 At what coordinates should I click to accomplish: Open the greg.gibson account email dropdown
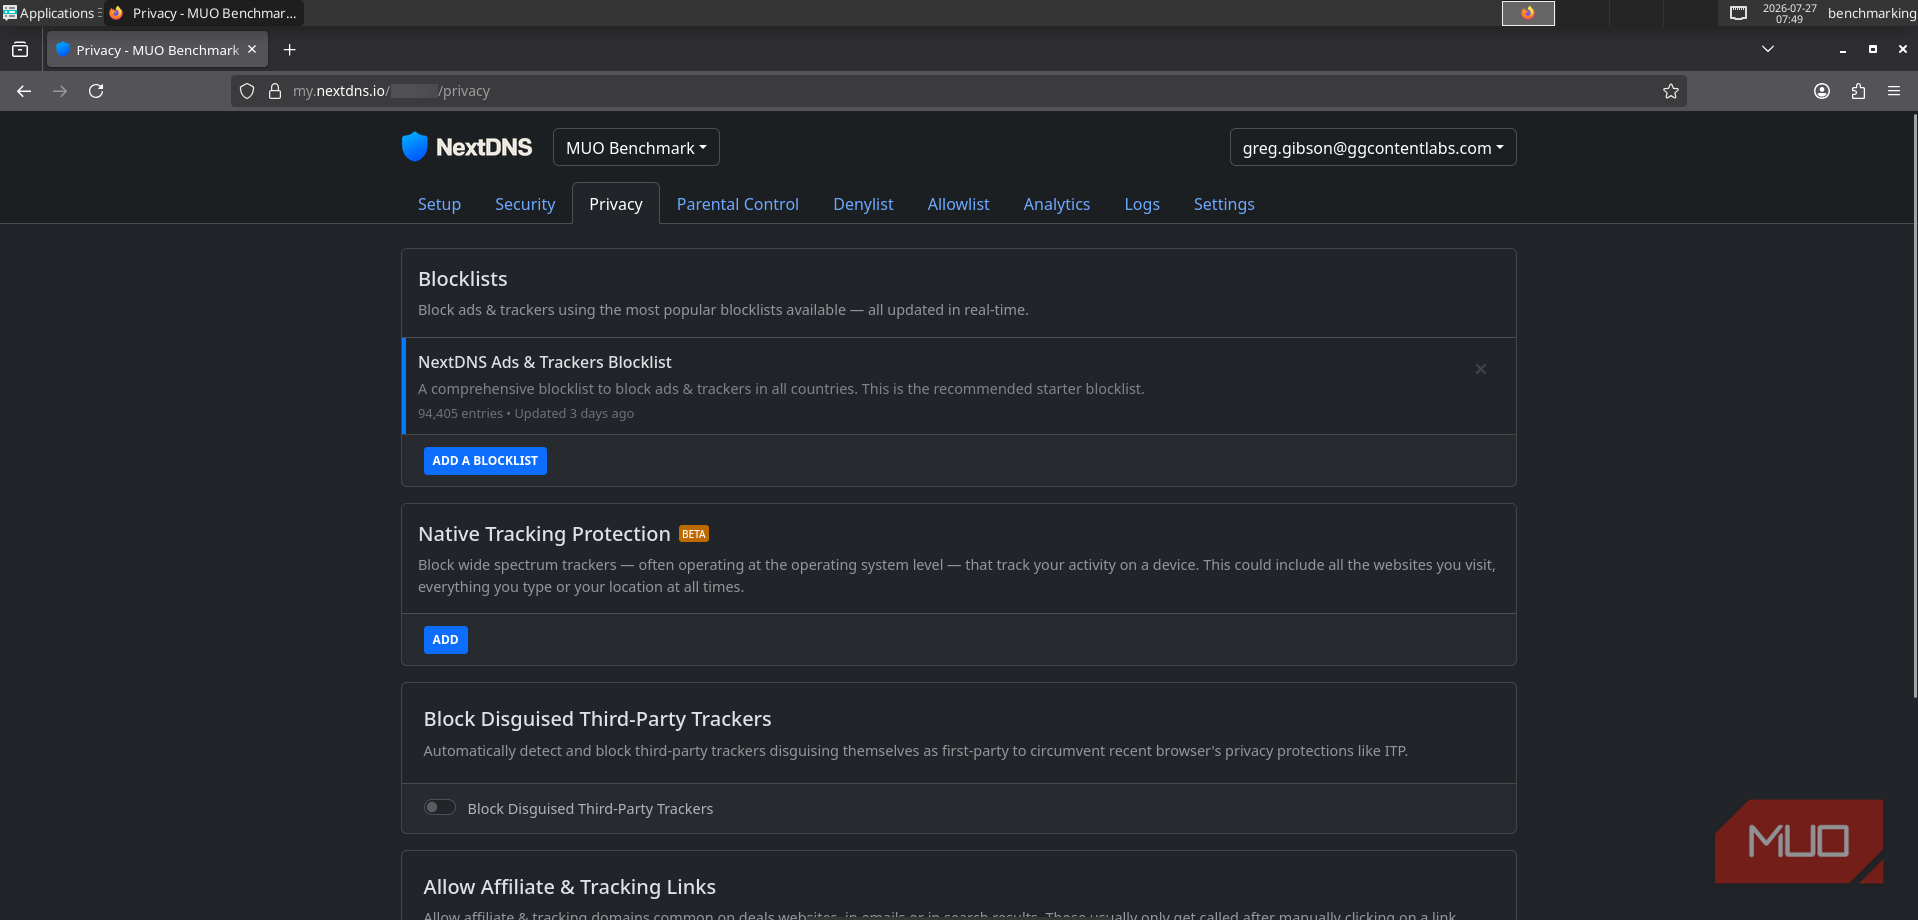pyautogui.click(x=1373, y=148)
